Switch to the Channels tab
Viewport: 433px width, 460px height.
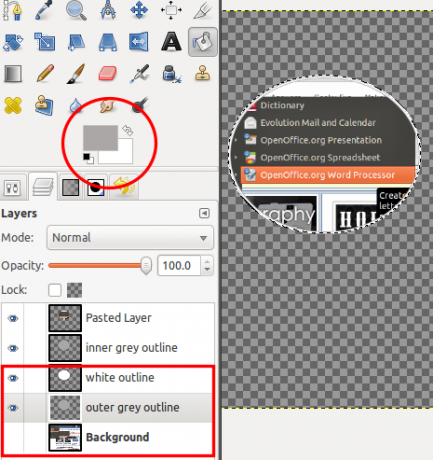tap(71, 187)
